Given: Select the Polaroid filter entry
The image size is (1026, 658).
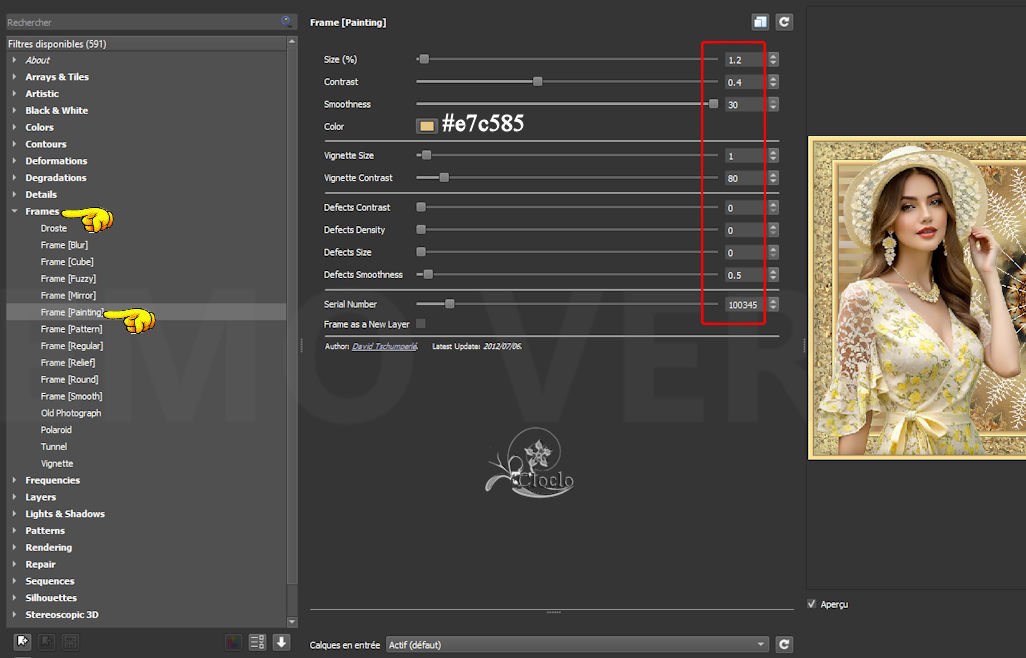Looking at the screenshot, I should [56, 430].
